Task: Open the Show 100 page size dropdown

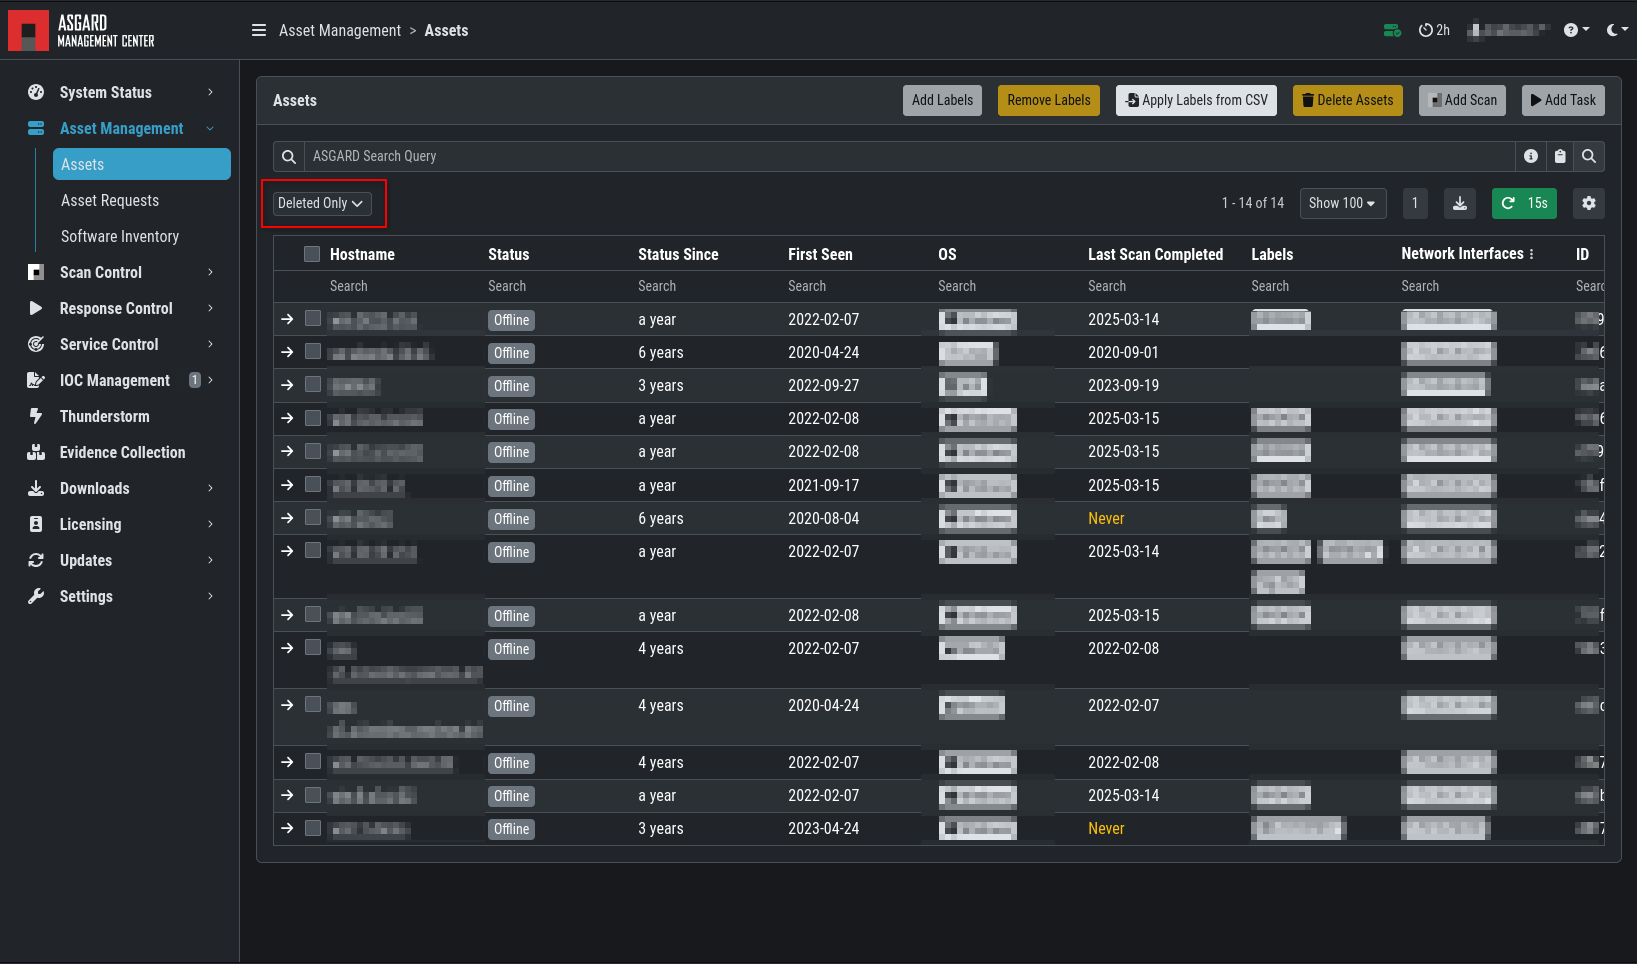Action: pos(1343,203)
